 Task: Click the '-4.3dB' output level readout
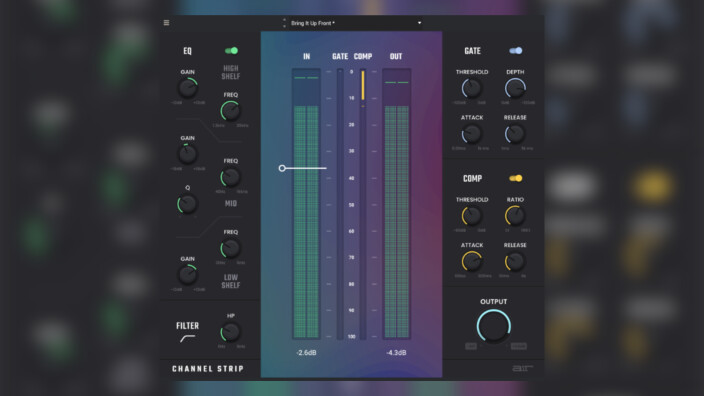(x=396, y=352)
